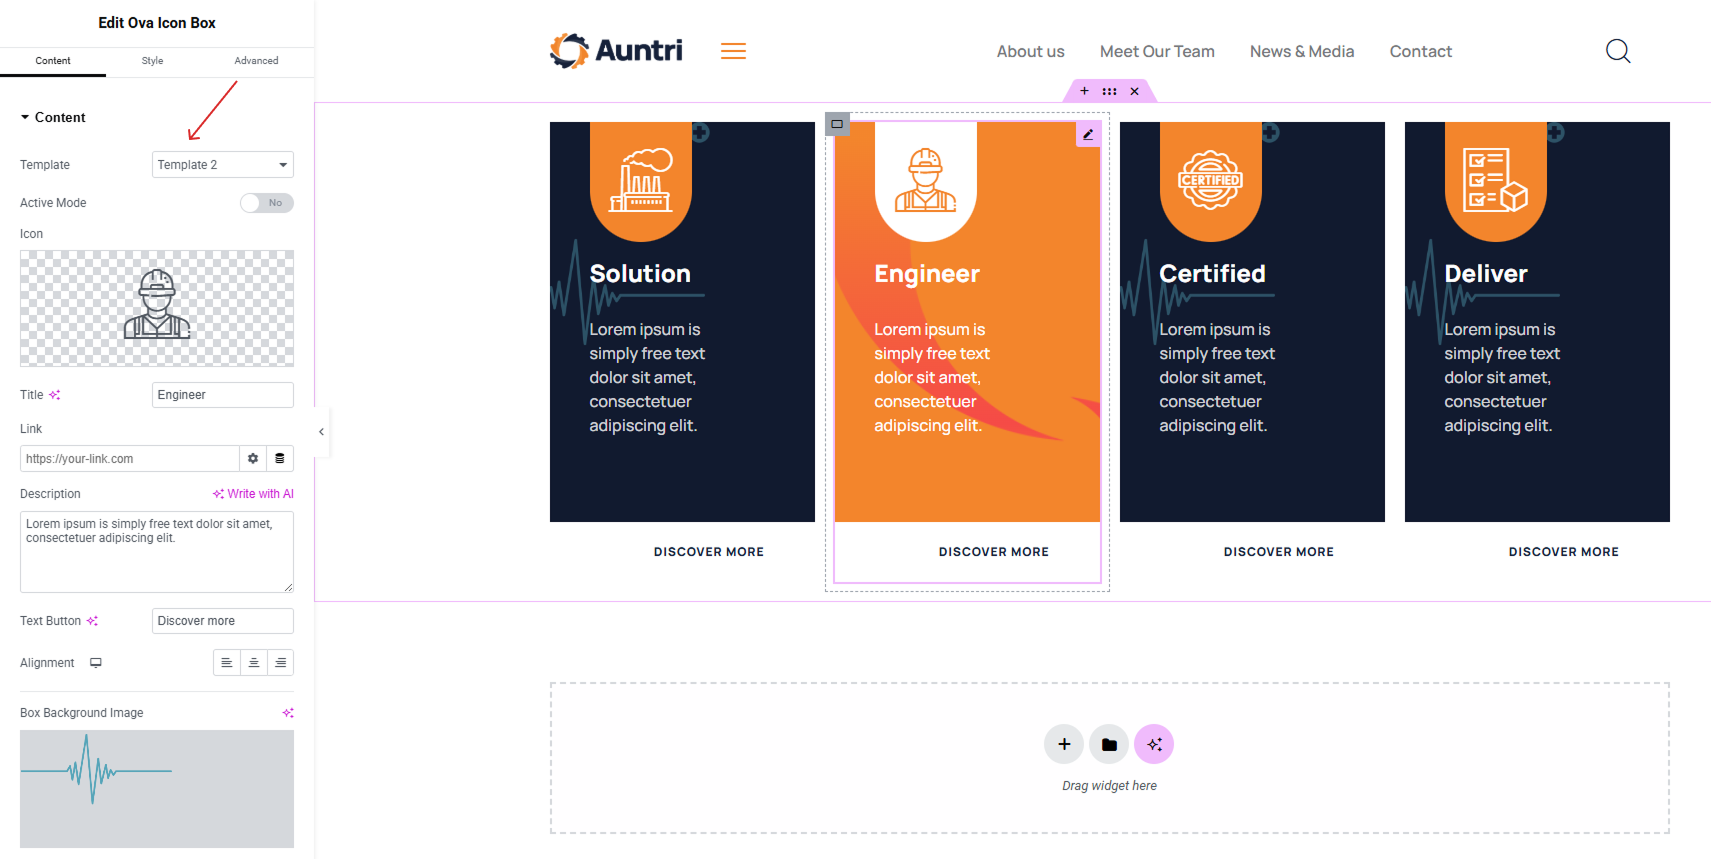Click the Text Button input field
This screenshot has height=859, width=1711.
tap(222, 621)
